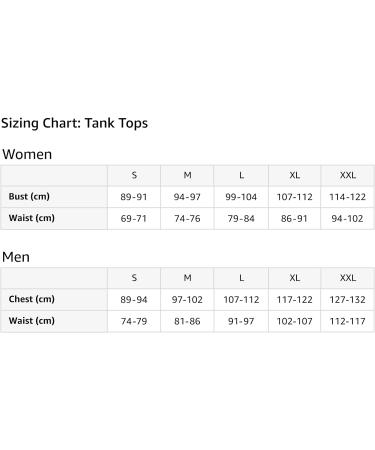The image size is (375, 450).
Task: Select the Women's waist value 94-102
Action: [x=347, y=219]
